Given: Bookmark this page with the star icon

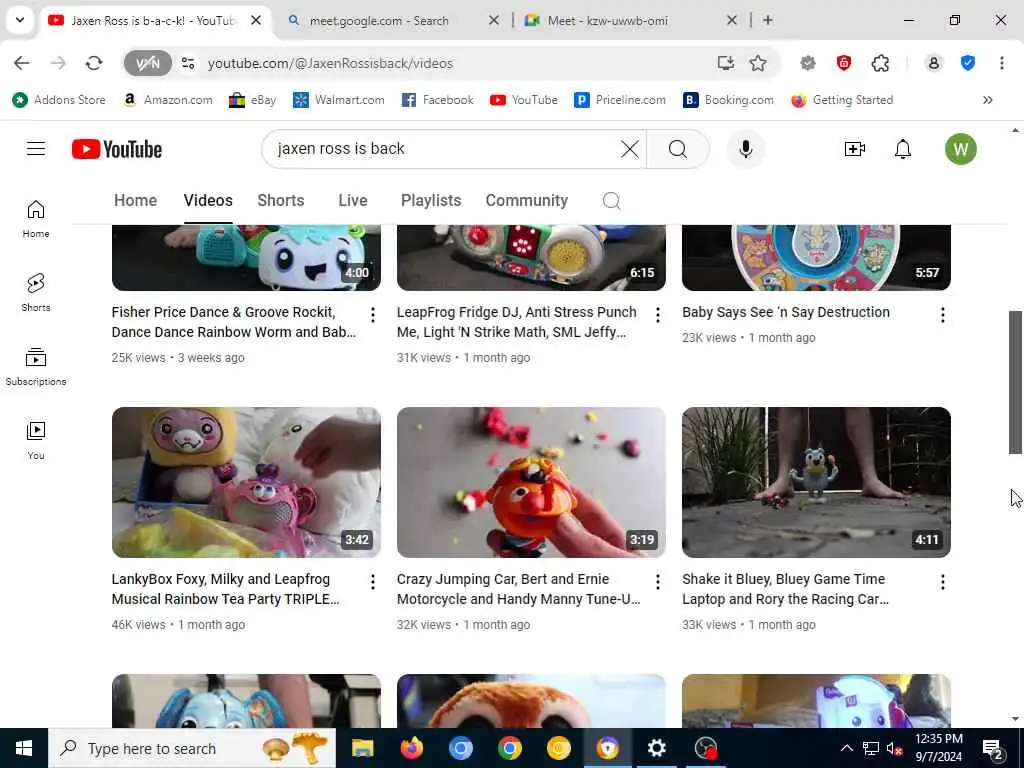Looking at the screenshot, I should 758,63.
